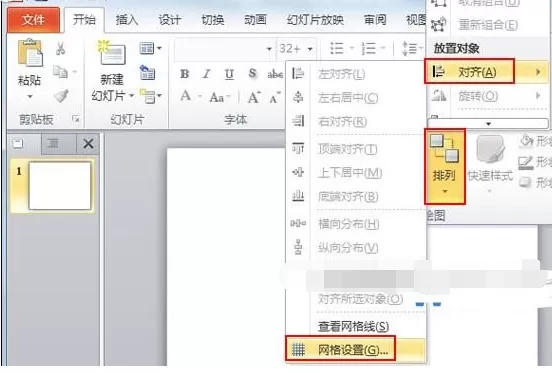The height and width of the screenshot is (373, 552).
Task: Click the 粘贴 (Paste) clipboard icon
Action: tap(30, 53)
